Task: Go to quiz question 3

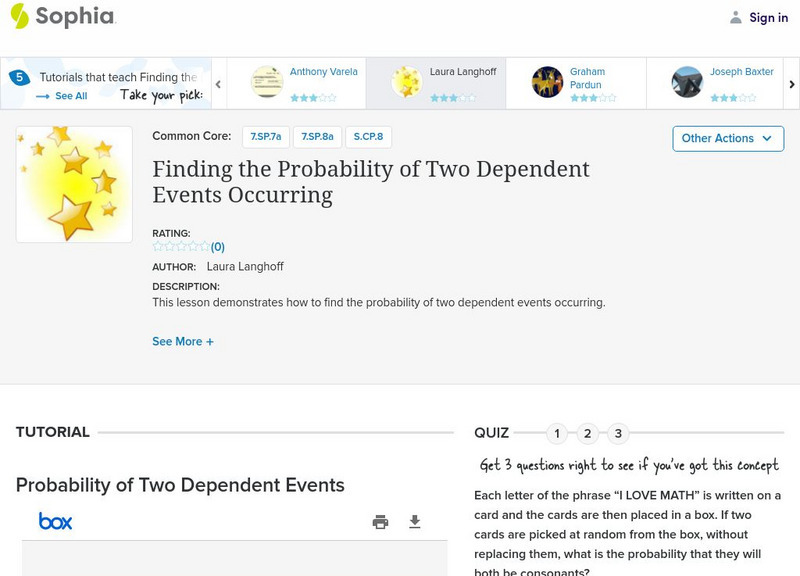Action: point(618,434)
